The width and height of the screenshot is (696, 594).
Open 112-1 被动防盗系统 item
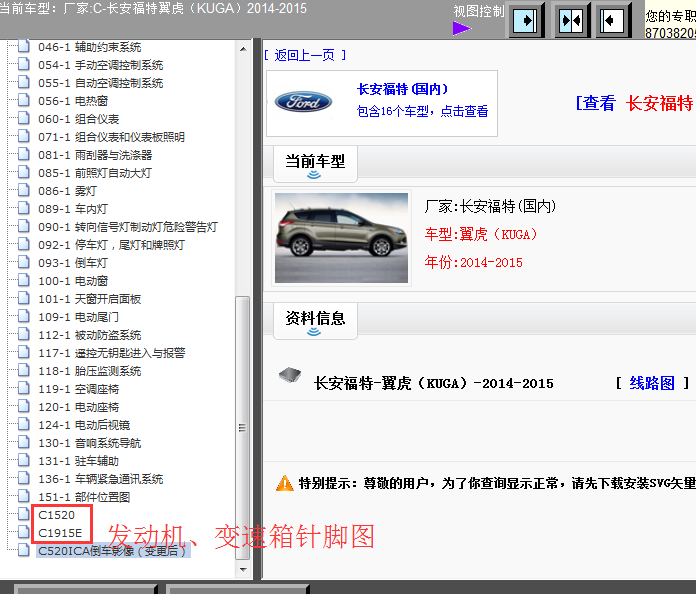[89, 335]
